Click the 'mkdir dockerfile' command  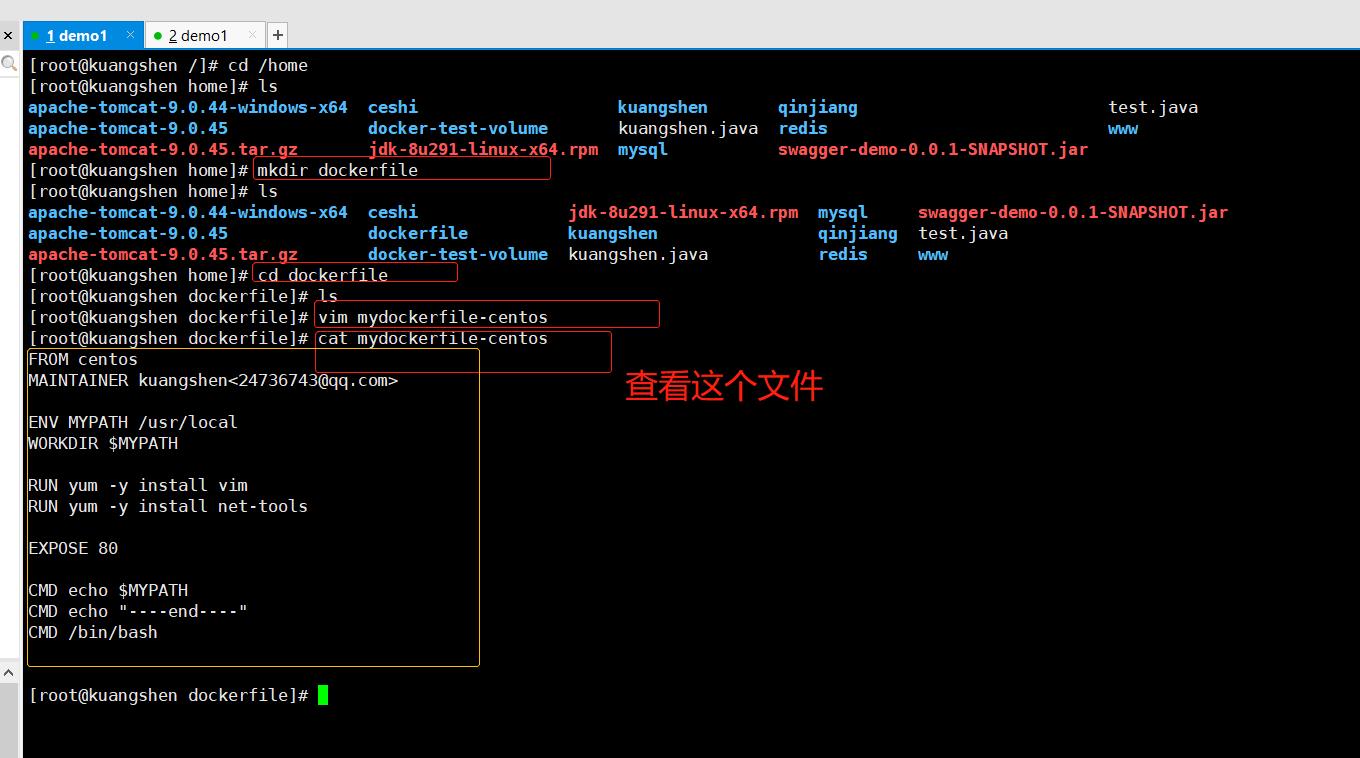[x=338, y=170]
